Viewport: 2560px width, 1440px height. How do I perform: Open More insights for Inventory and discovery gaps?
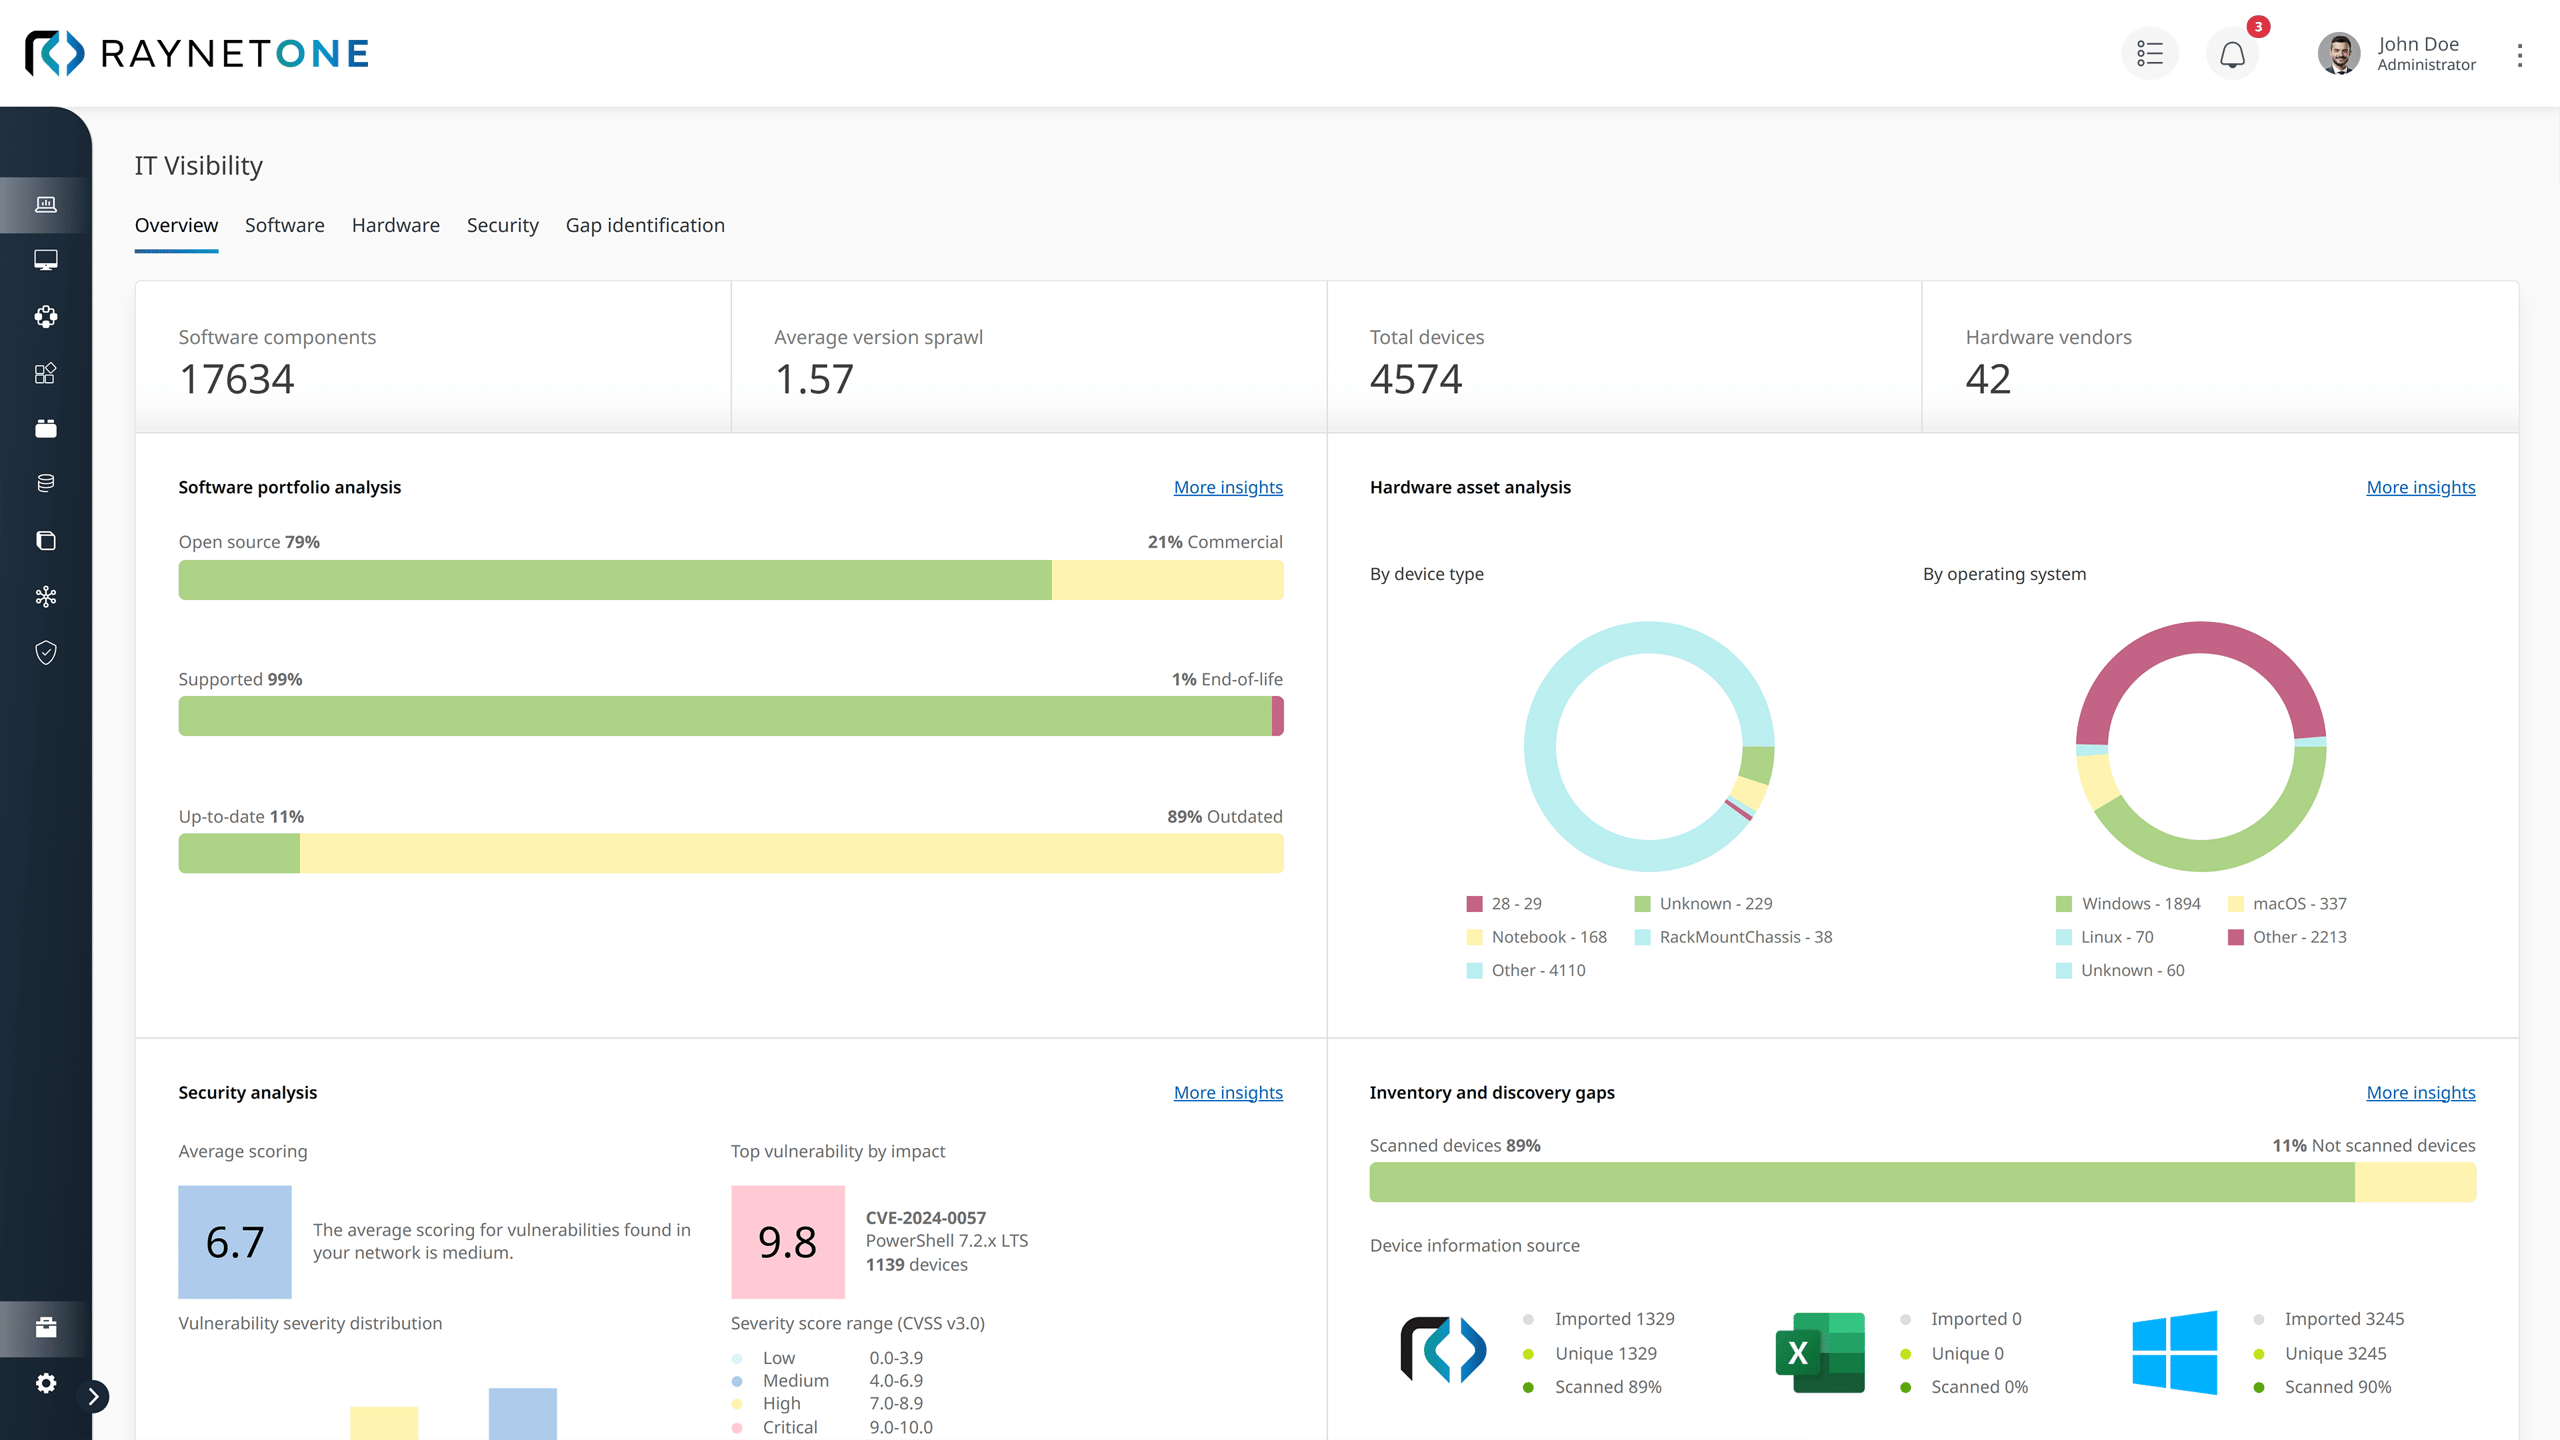(2420, 1092)
